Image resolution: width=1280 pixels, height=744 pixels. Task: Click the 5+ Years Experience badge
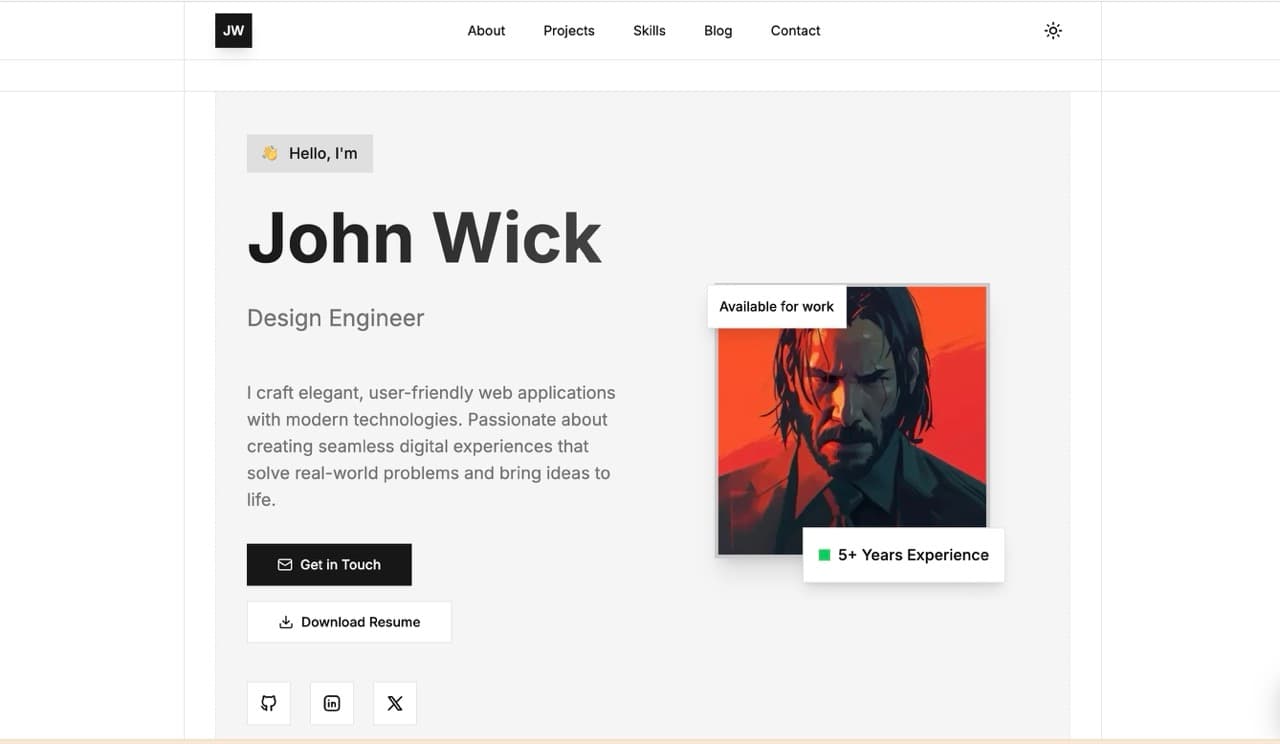(903, 554)
